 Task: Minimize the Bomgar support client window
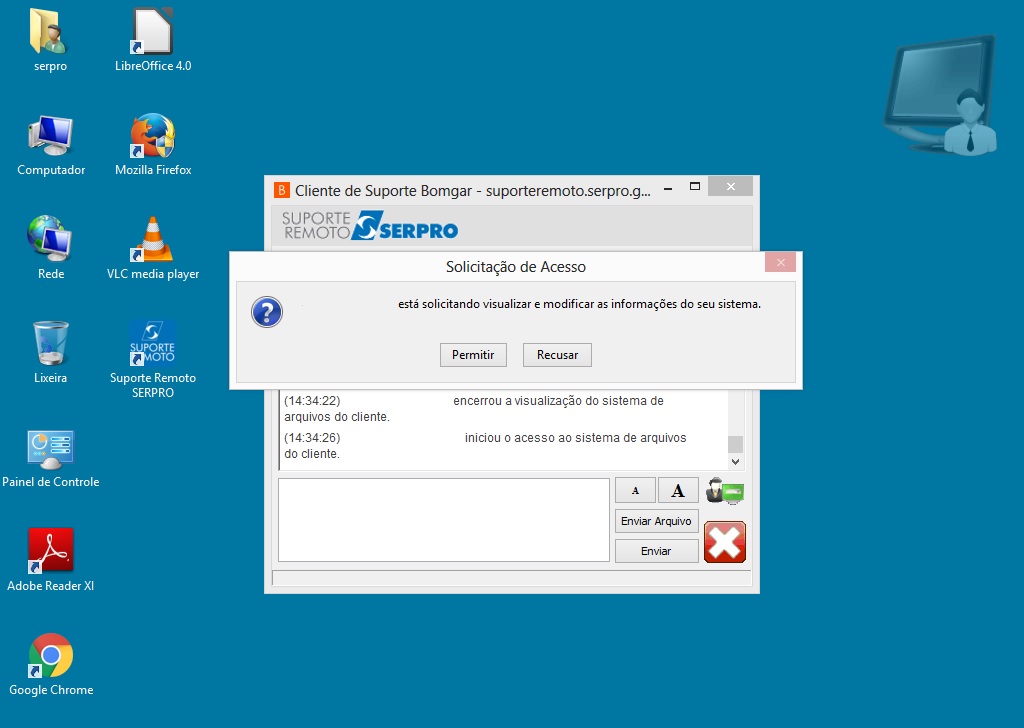click(668, 187)
